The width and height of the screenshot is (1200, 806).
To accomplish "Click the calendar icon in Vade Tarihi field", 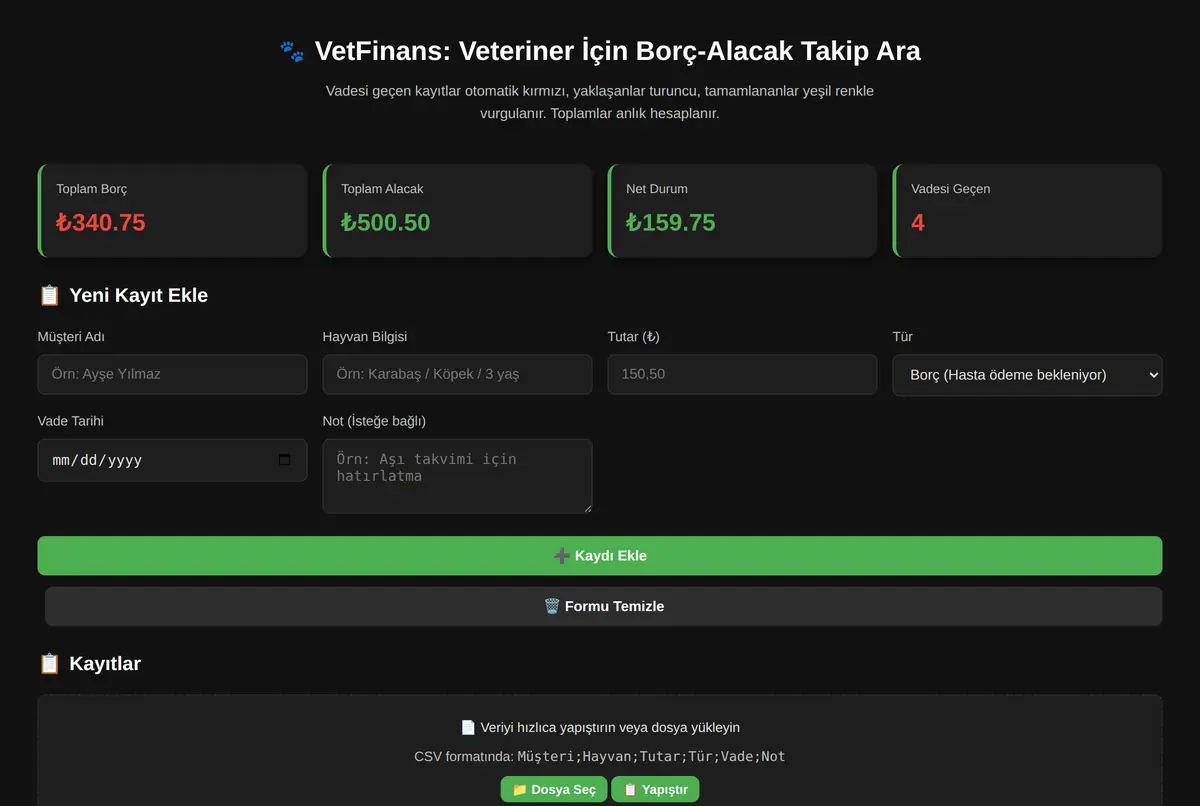I will click(x=284, y=460).
